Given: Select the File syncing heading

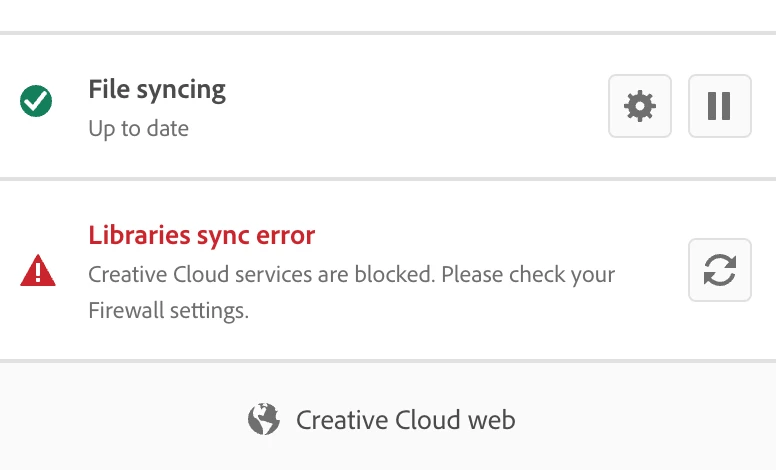Looking at the screenshot, I should pyautogui.click(x=157, y=89).
